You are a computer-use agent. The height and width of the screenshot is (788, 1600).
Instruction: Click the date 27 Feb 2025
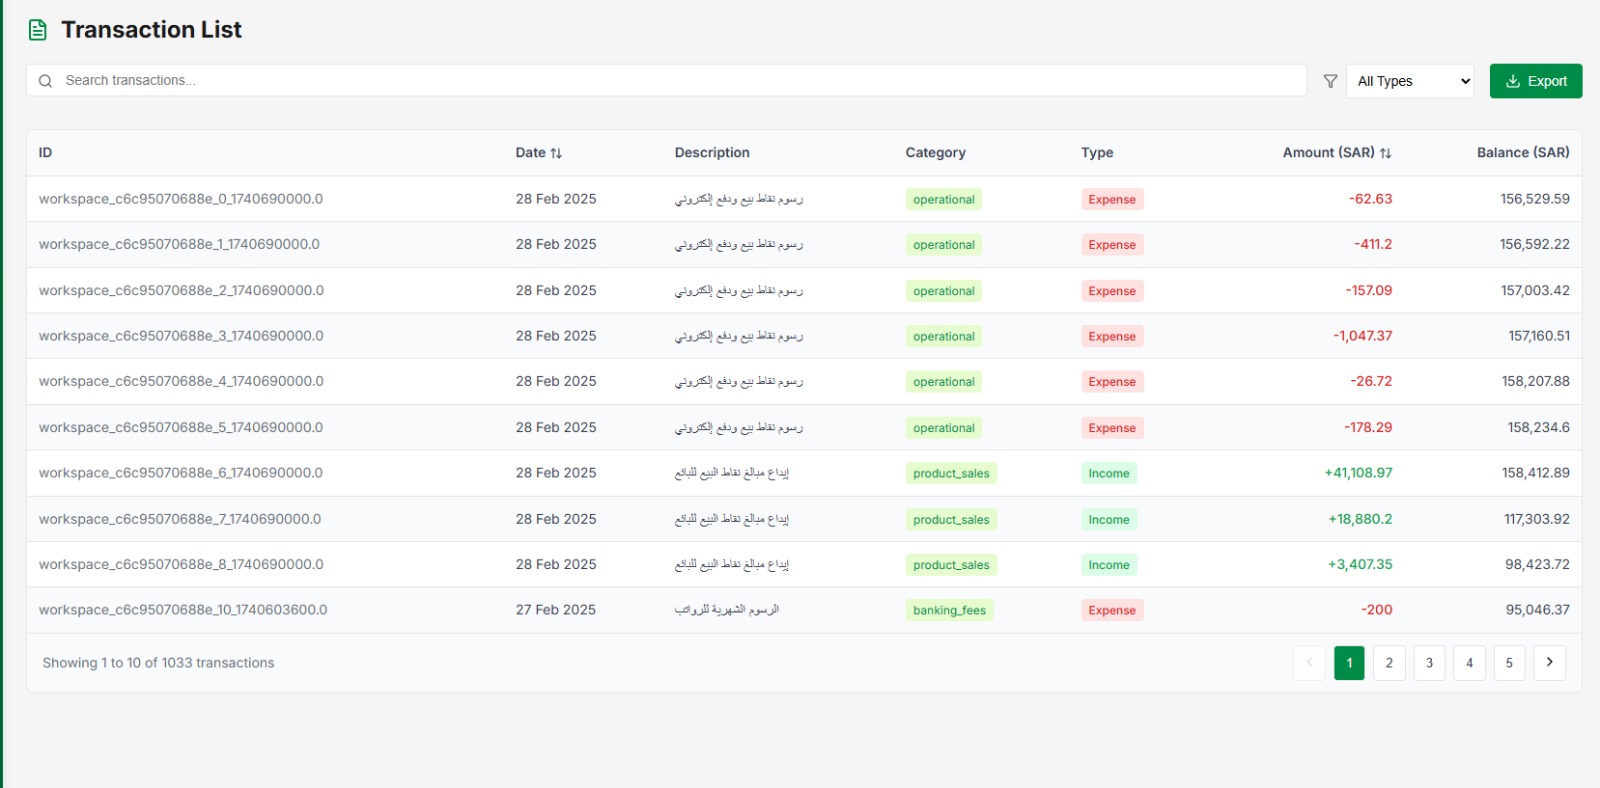coord(556,610)
